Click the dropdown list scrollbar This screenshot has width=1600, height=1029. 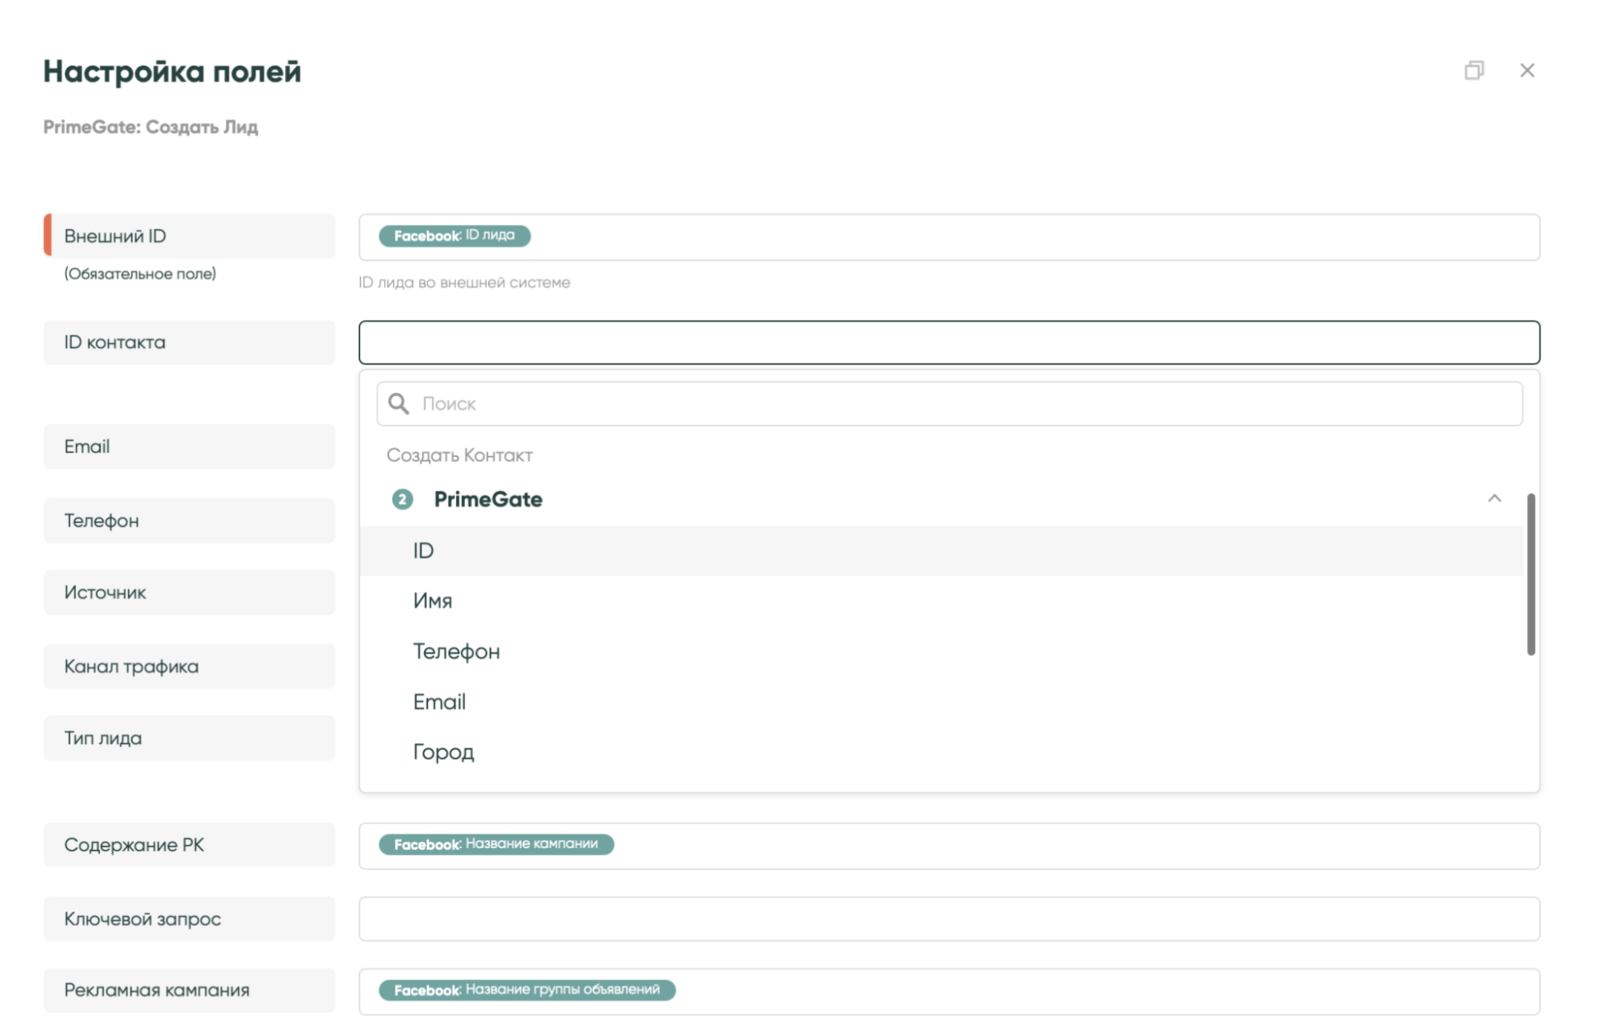1530,574
